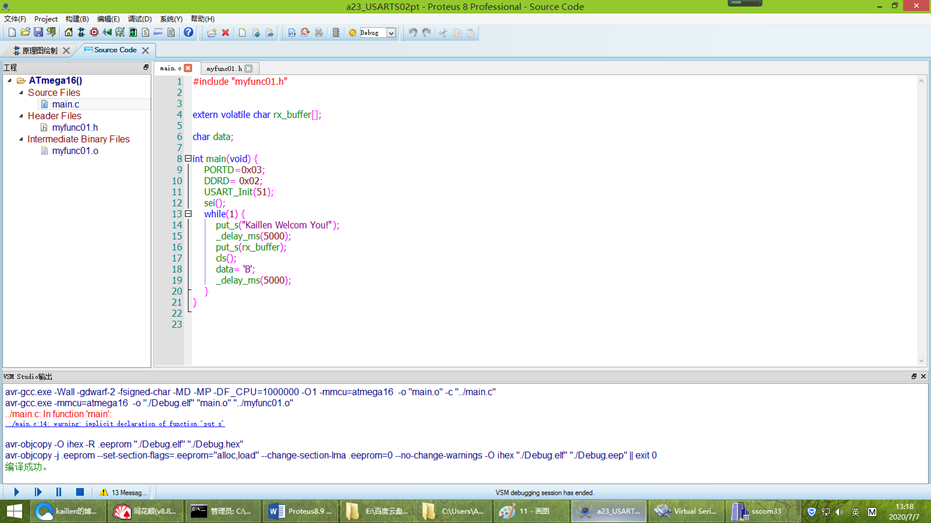Open Virtual Serial taskbar item

tap(686, 511)
